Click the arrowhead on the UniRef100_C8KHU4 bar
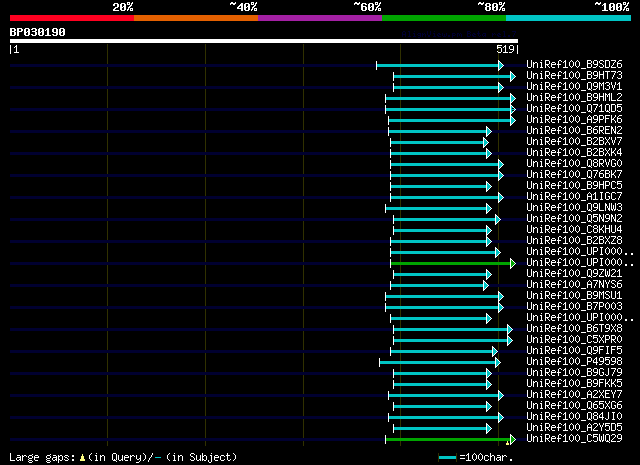 pyautogui.click(x=489, y=231)
